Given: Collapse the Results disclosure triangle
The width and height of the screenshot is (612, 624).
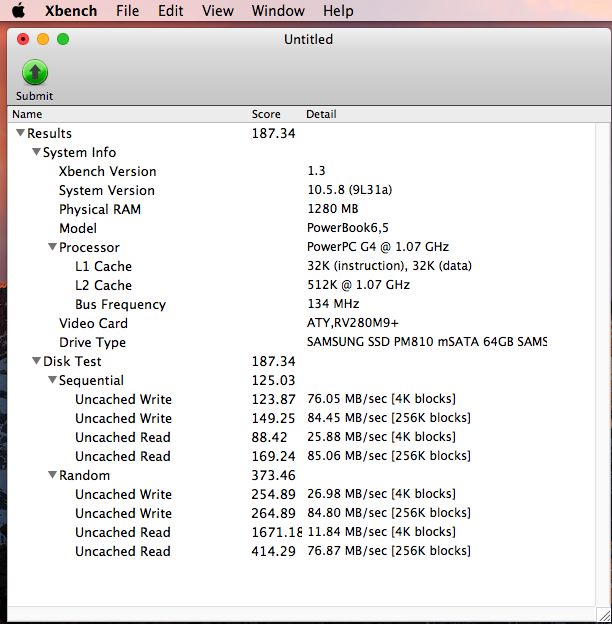Looking at the screenshot, I should (x=20, y=133).
